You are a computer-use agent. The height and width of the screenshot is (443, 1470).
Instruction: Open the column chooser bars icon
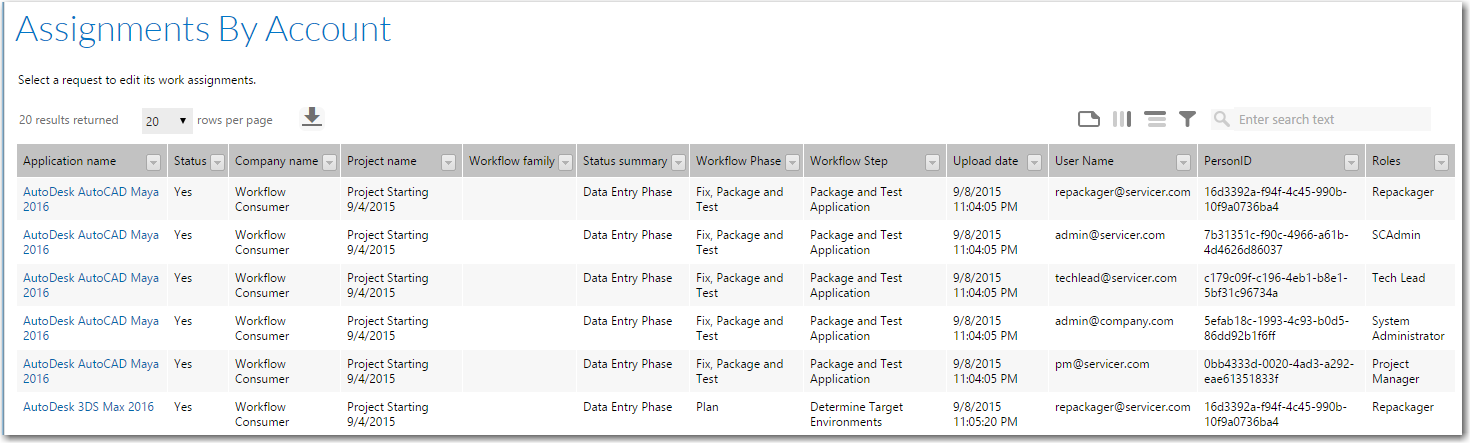pyautogui.click(x=1122, y=119)
